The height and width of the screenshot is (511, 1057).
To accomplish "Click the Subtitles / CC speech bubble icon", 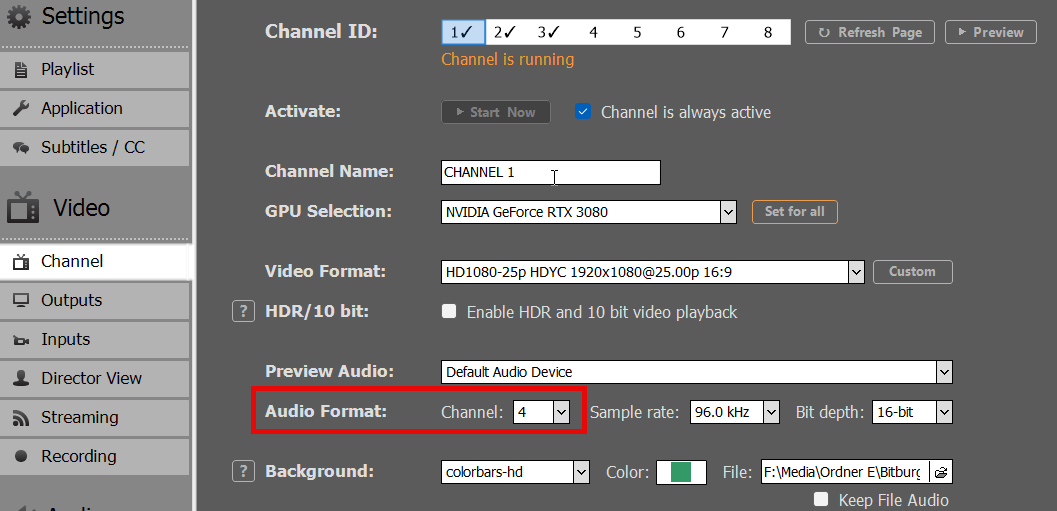I will coord(22,148).
